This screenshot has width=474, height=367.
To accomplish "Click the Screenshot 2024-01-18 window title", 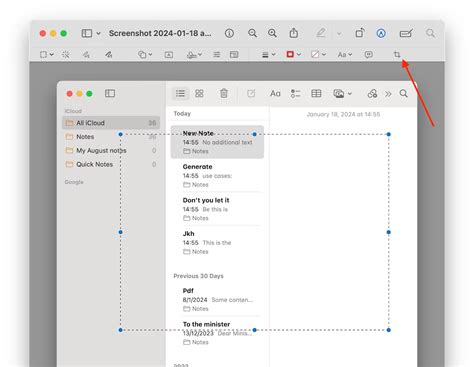I will tap(160, 33).
